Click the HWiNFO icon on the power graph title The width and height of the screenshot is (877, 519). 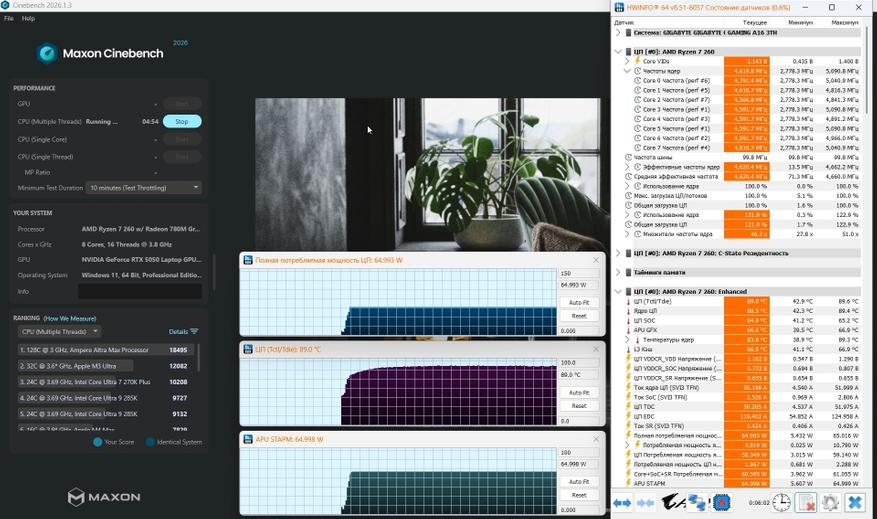point(248,260)
